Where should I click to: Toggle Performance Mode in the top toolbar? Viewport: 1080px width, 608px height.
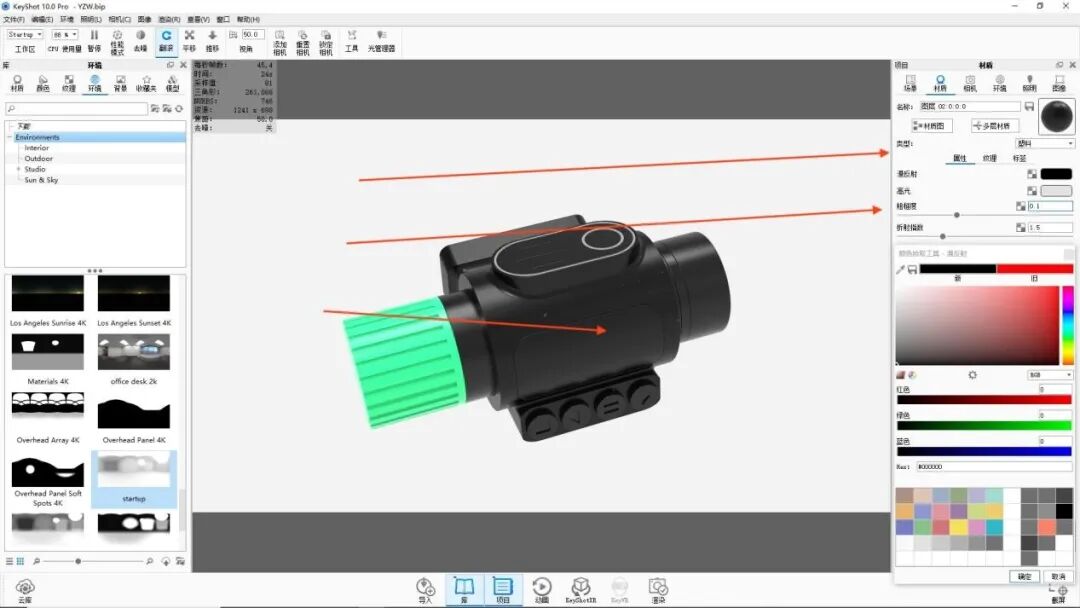[x=118, y=36]
